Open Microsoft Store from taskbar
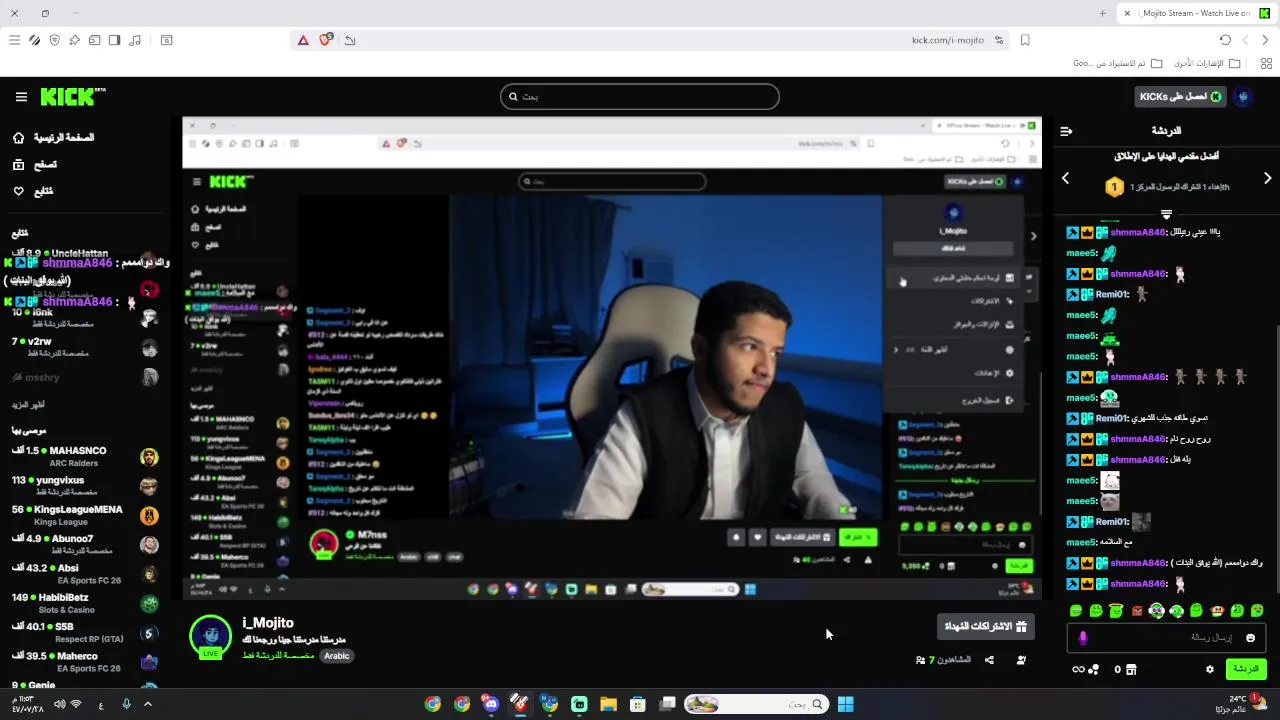The image size is (1280, 720). click(x=638, y=704)
